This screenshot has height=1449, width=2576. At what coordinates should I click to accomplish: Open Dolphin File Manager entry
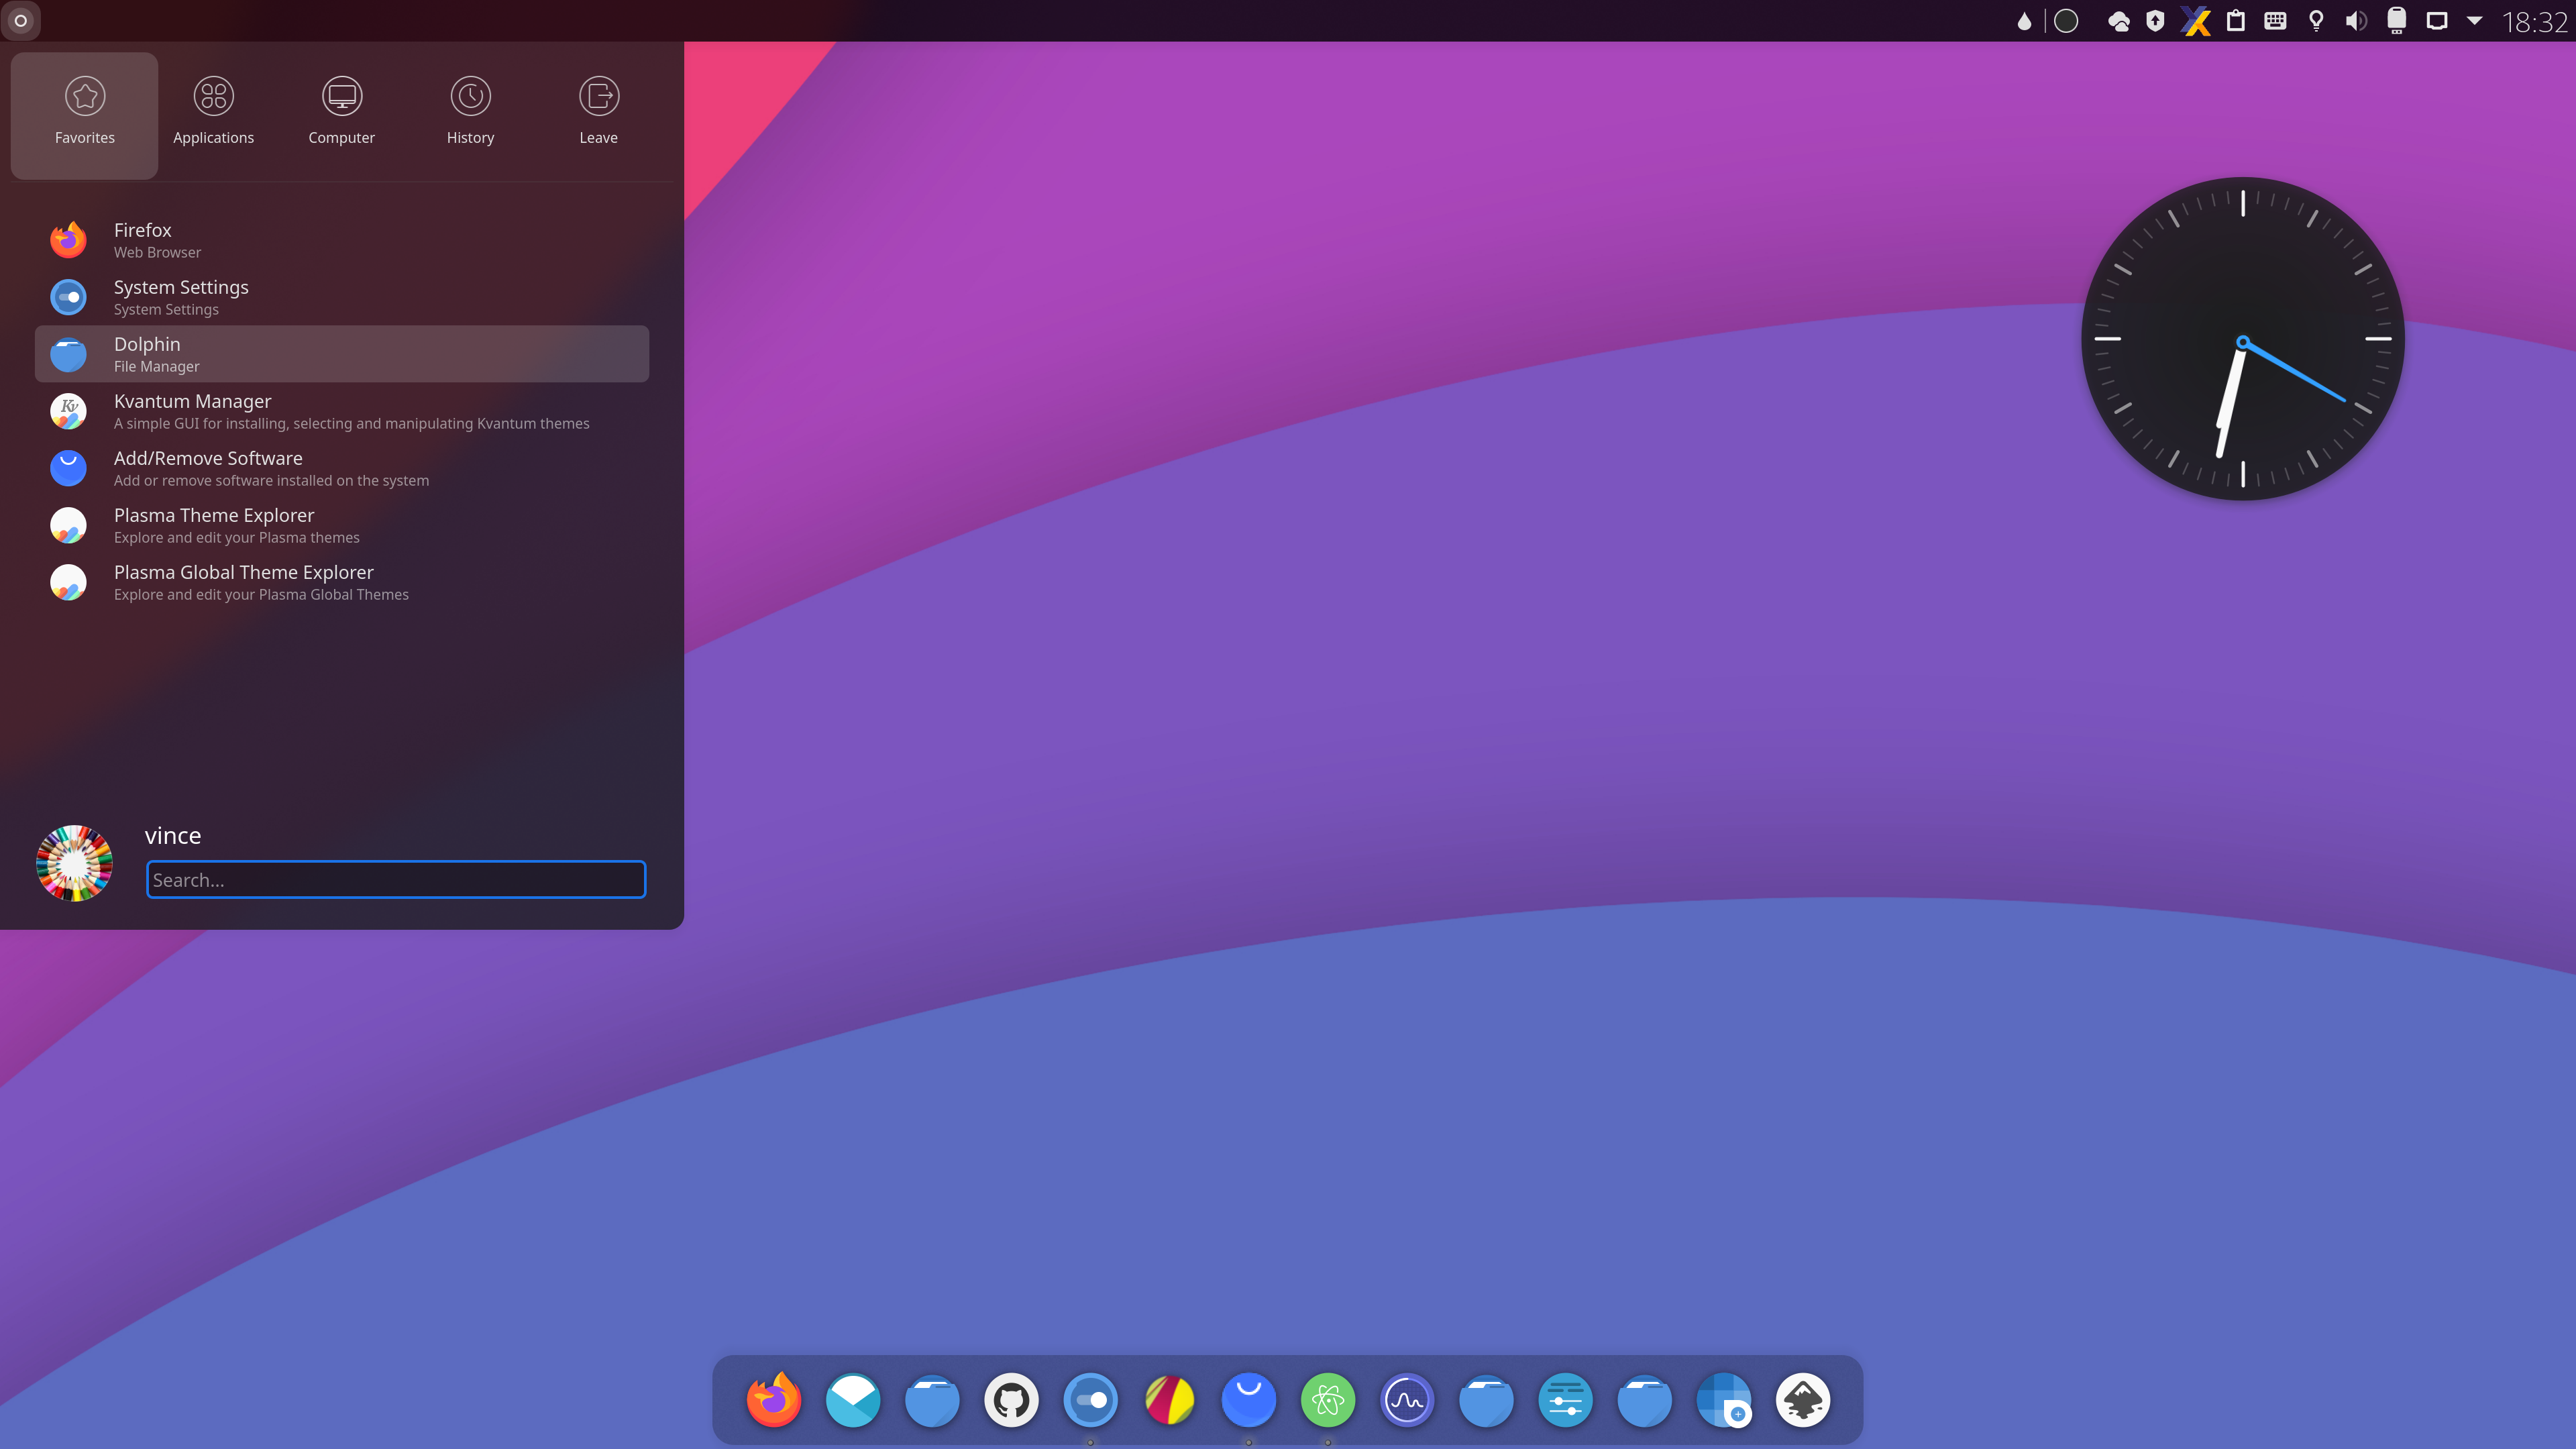pos(342,354)
